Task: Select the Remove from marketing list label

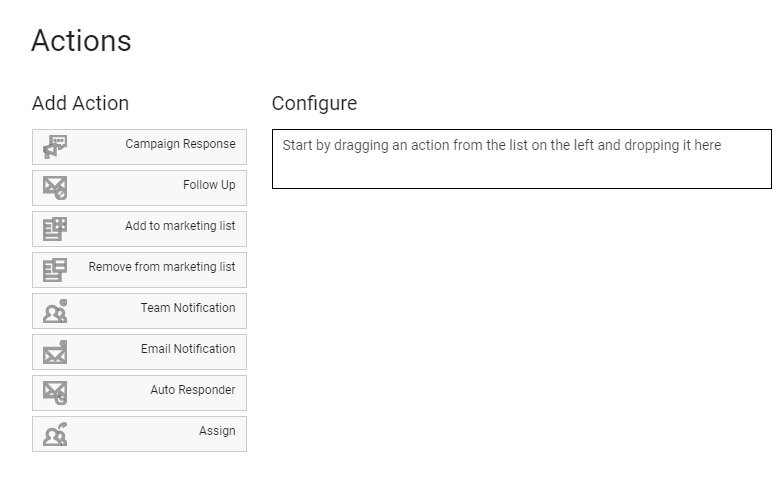Action: [162, 267]
